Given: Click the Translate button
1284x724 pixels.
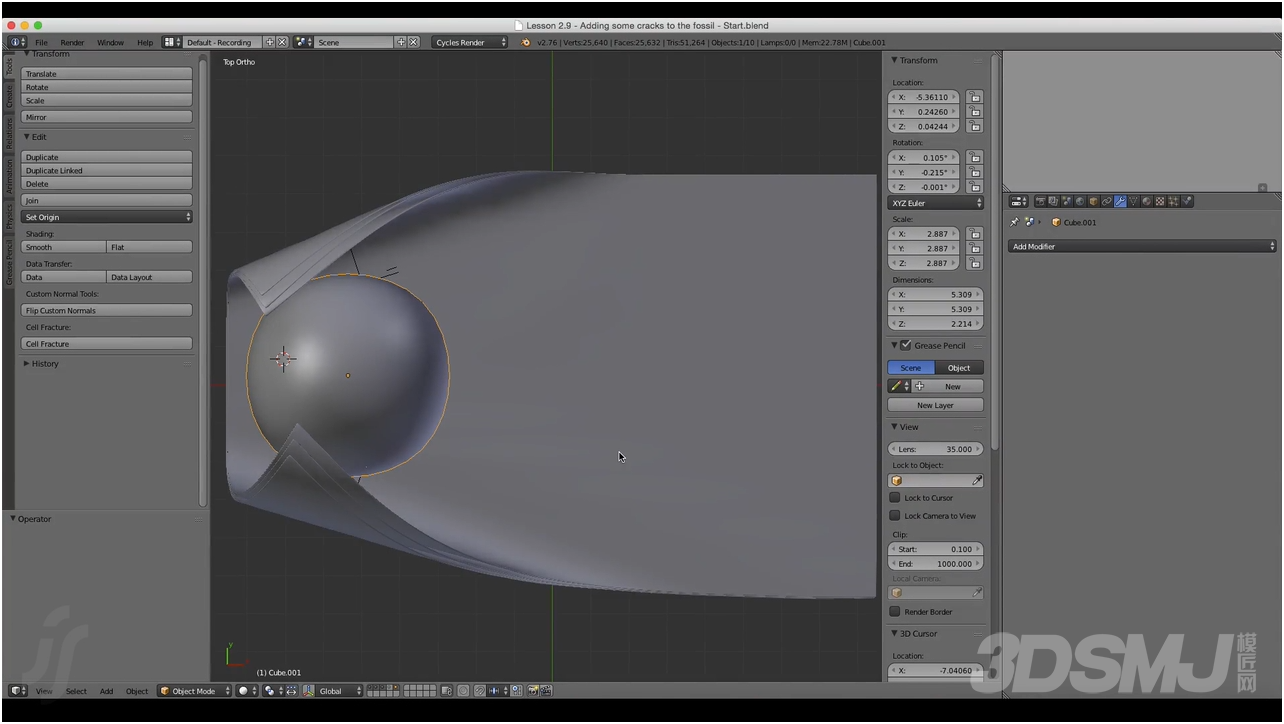Looking at the screenshot, I should click(107, 74).
